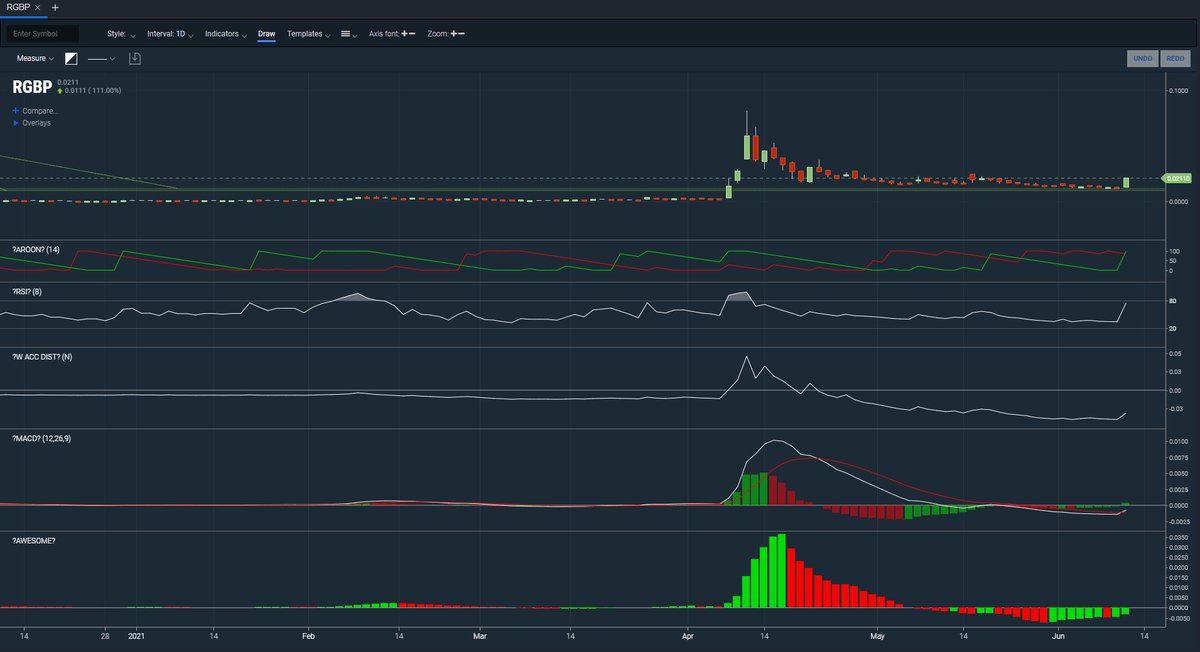The image size is (1200, 652).
Task: Click the W ACC DIST (N) label
Action: pos(42,357)
